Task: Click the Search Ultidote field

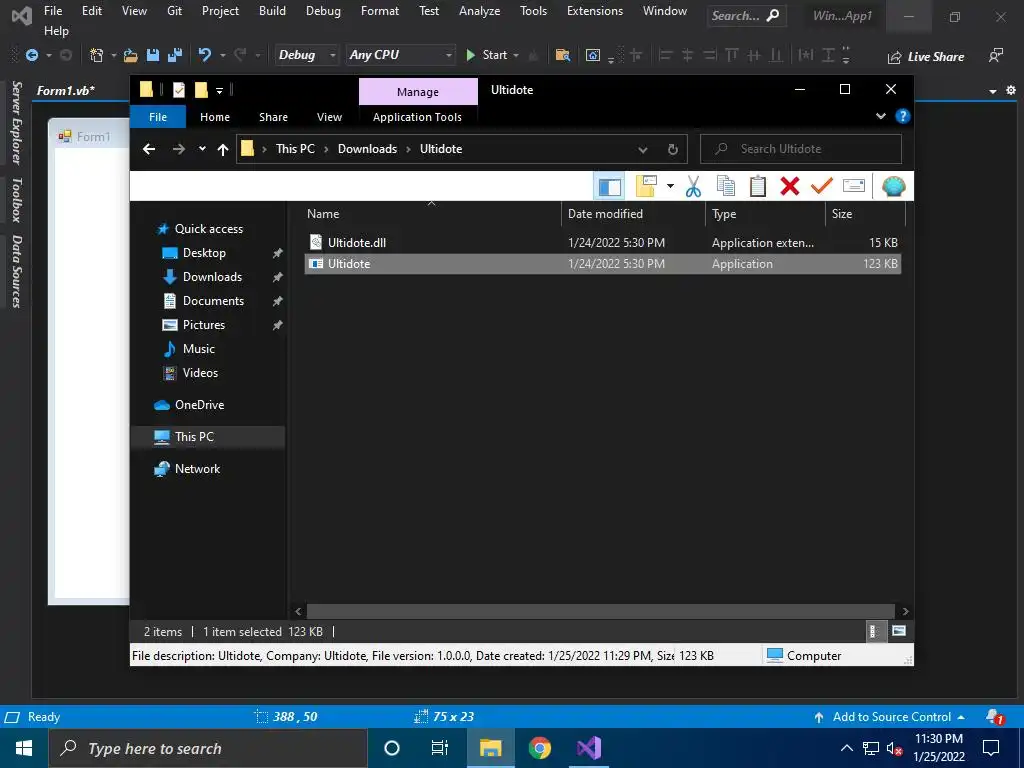Action: (x=801, y=149)
